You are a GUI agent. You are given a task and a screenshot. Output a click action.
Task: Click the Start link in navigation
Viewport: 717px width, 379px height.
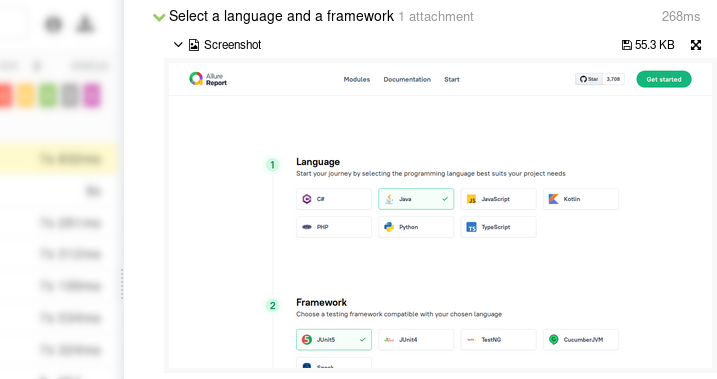(452, 80)
